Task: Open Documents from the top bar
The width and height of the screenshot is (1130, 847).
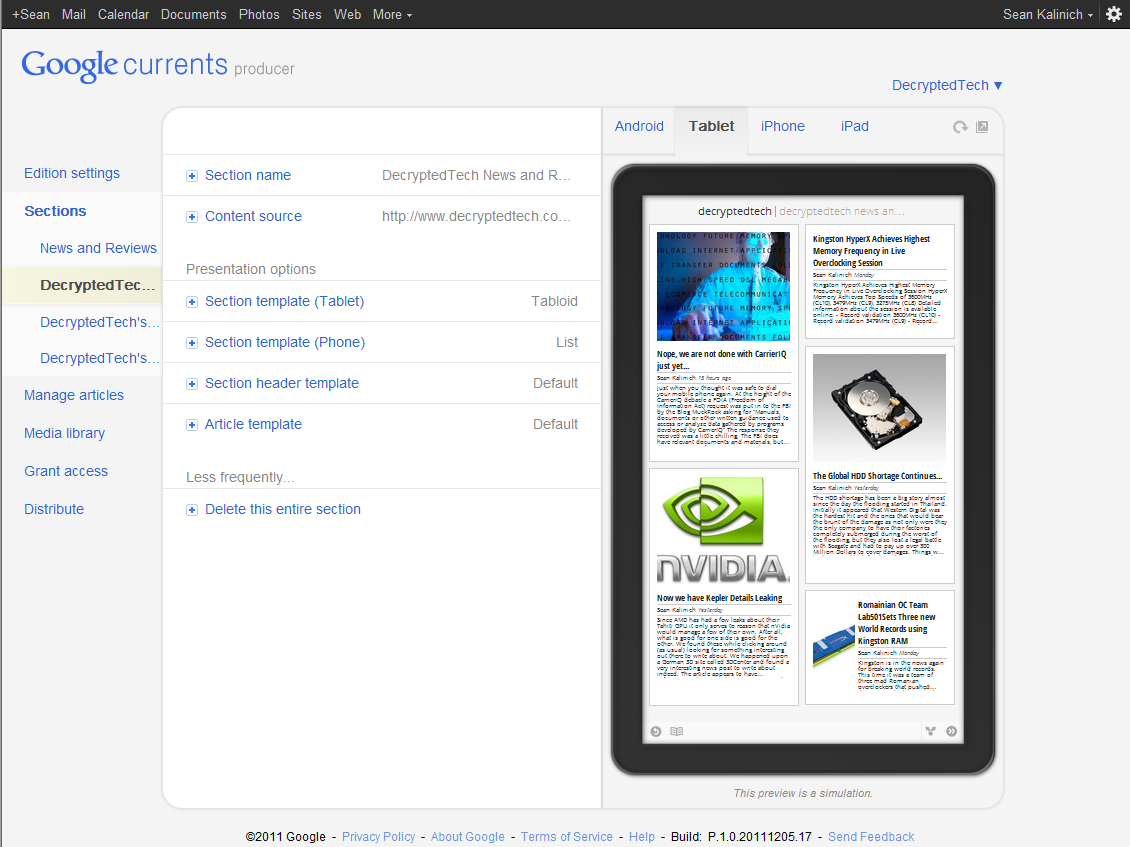Action: 193,14
